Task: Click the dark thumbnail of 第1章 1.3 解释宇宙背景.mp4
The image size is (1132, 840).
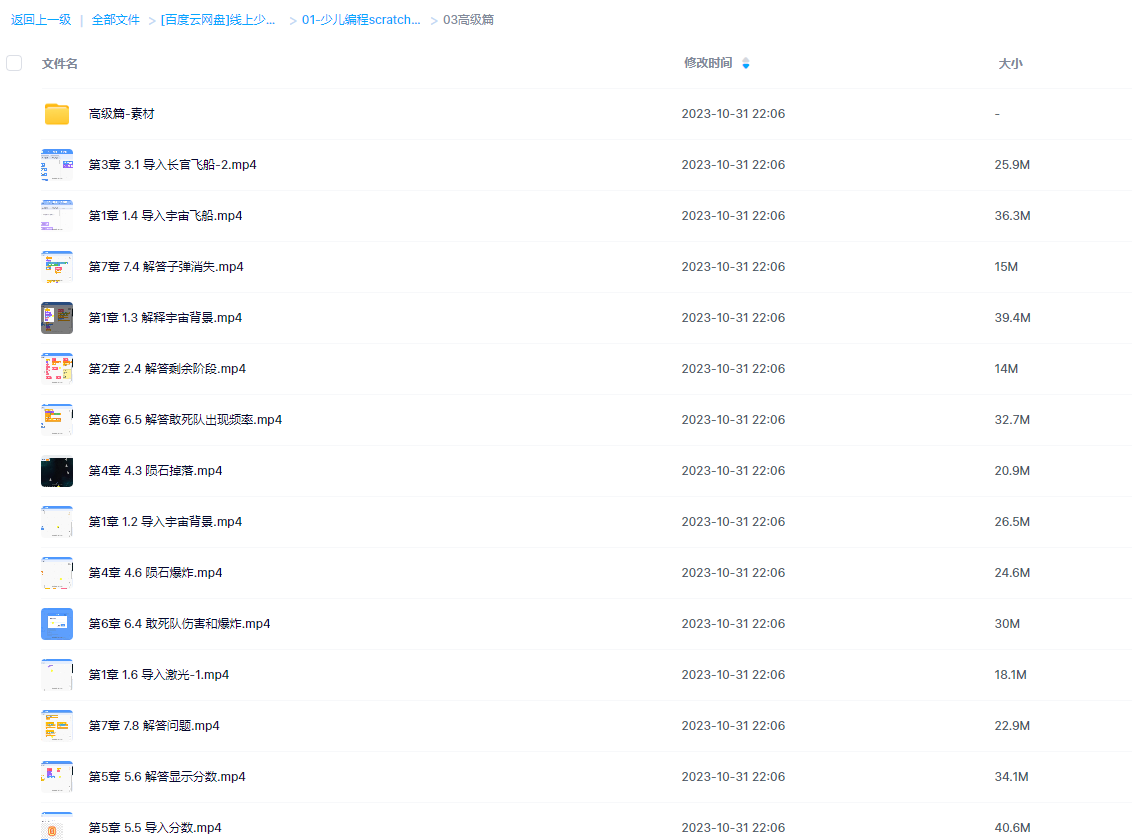Action: tap(57, 317)
